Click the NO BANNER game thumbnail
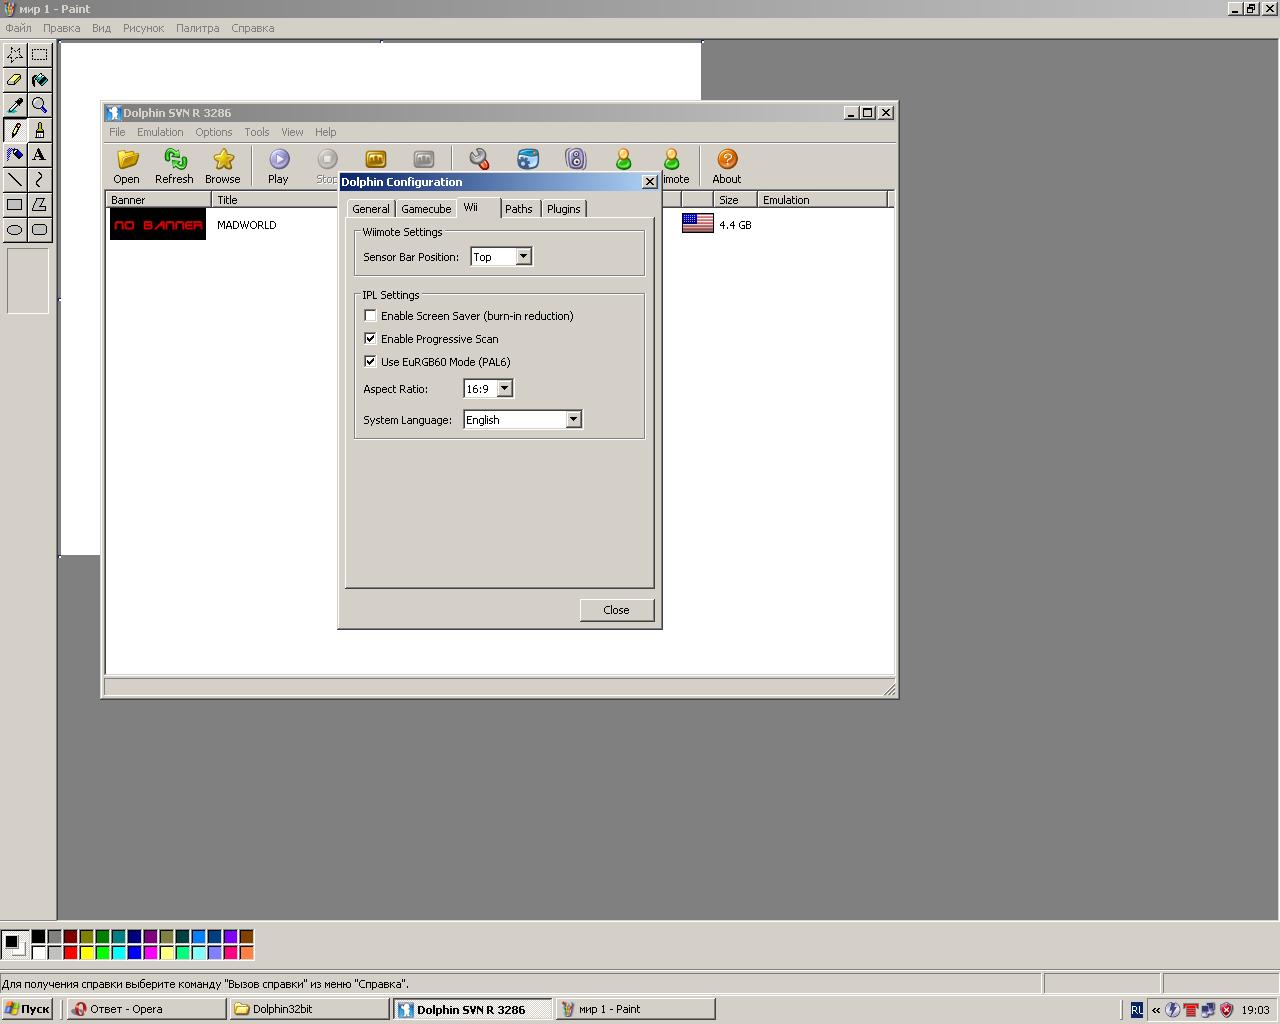 point(158,225)
